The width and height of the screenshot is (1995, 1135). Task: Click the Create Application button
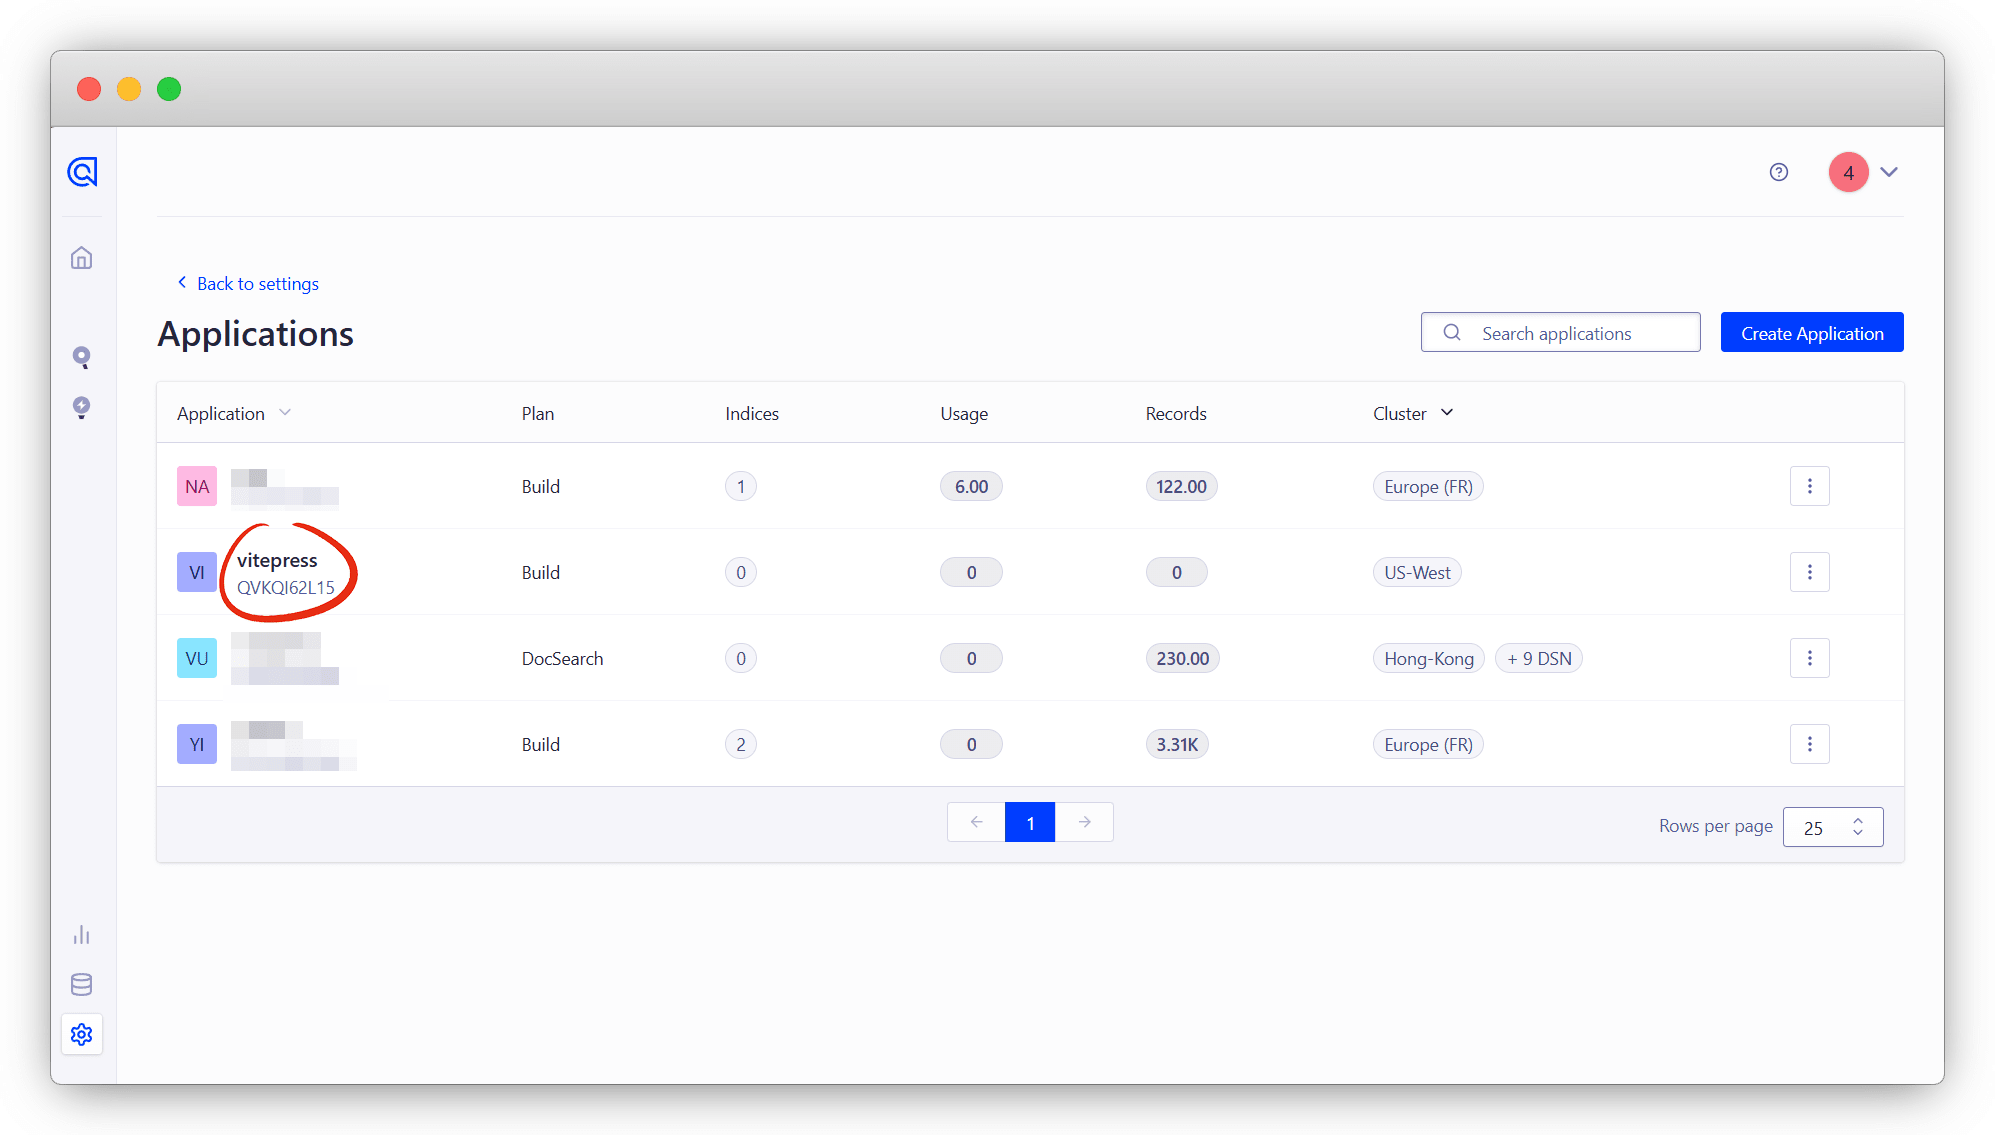1811,333
